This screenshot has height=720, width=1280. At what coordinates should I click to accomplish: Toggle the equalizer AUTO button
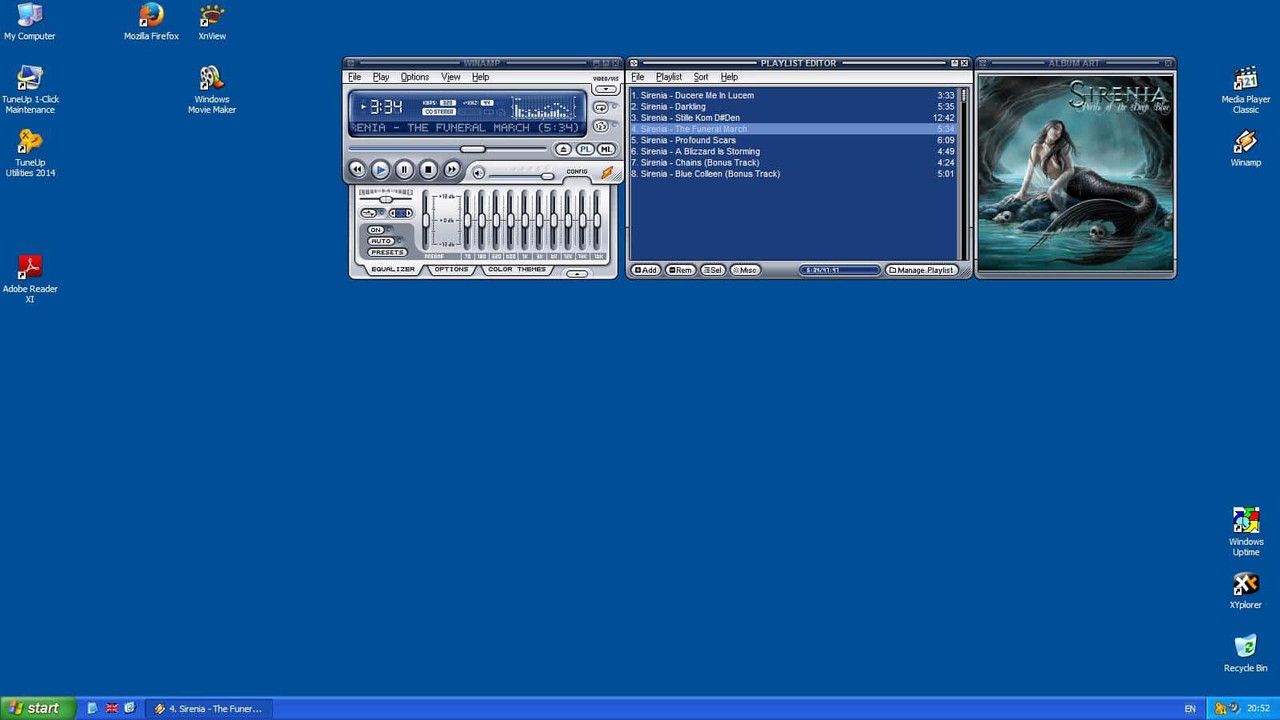(381, 241)
